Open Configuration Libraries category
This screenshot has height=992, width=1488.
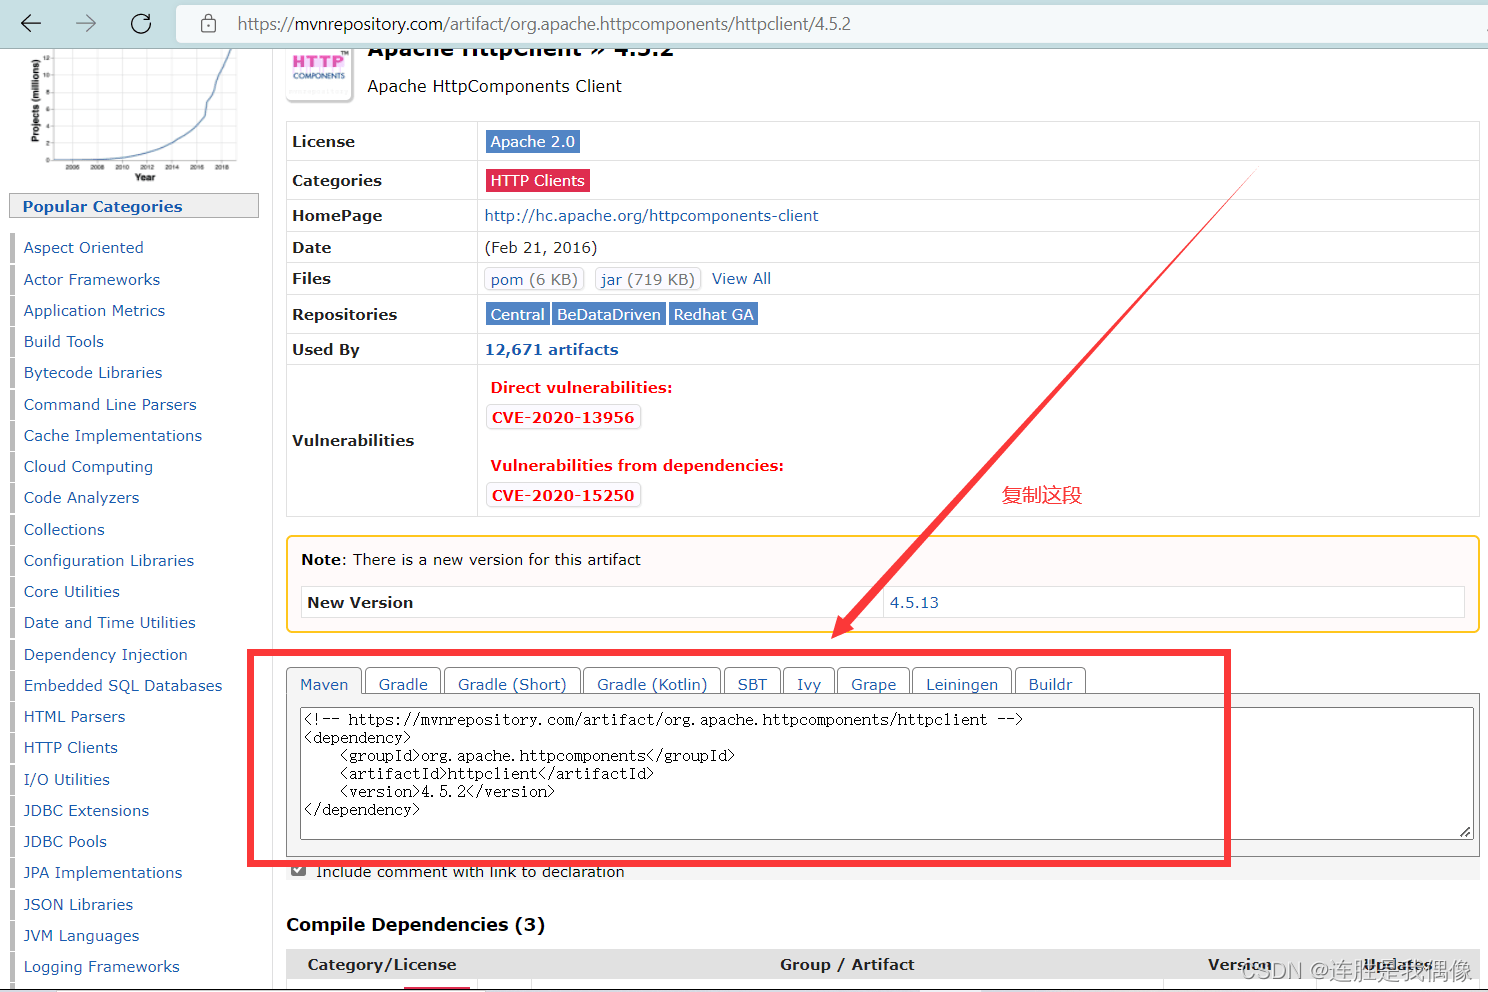point(109,561)
